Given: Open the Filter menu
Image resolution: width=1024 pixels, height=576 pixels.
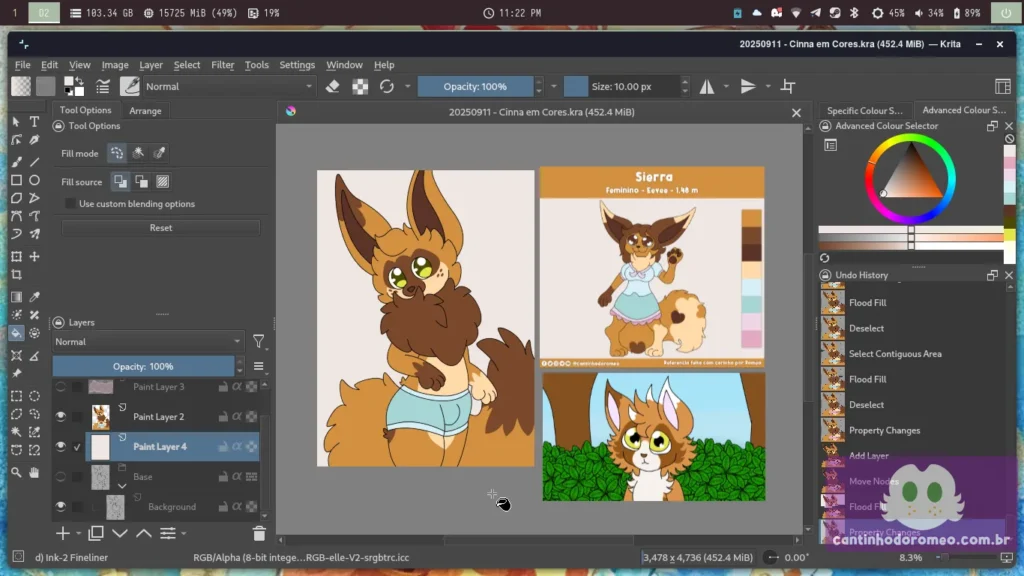Looking at the screenshot, I should [222, 65].
